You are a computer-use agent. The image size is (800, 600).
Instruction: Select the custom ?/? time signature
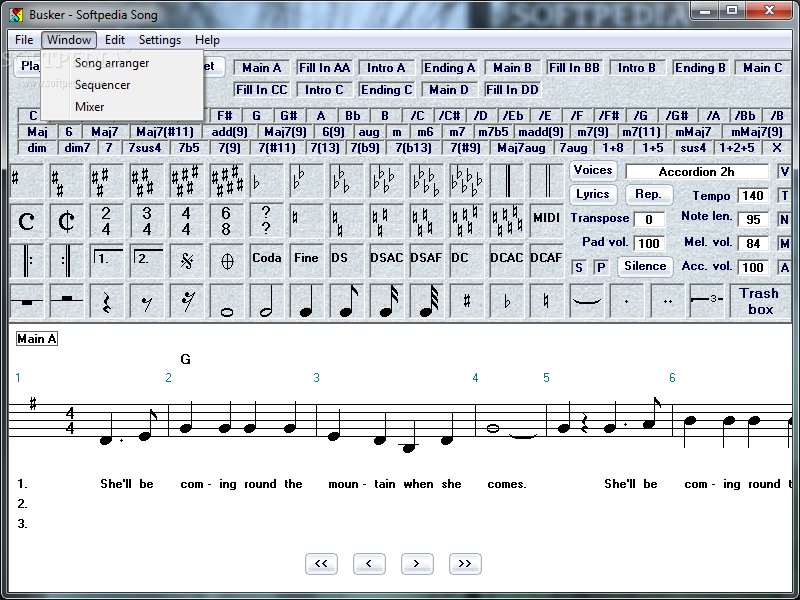(x=266, y=220)
